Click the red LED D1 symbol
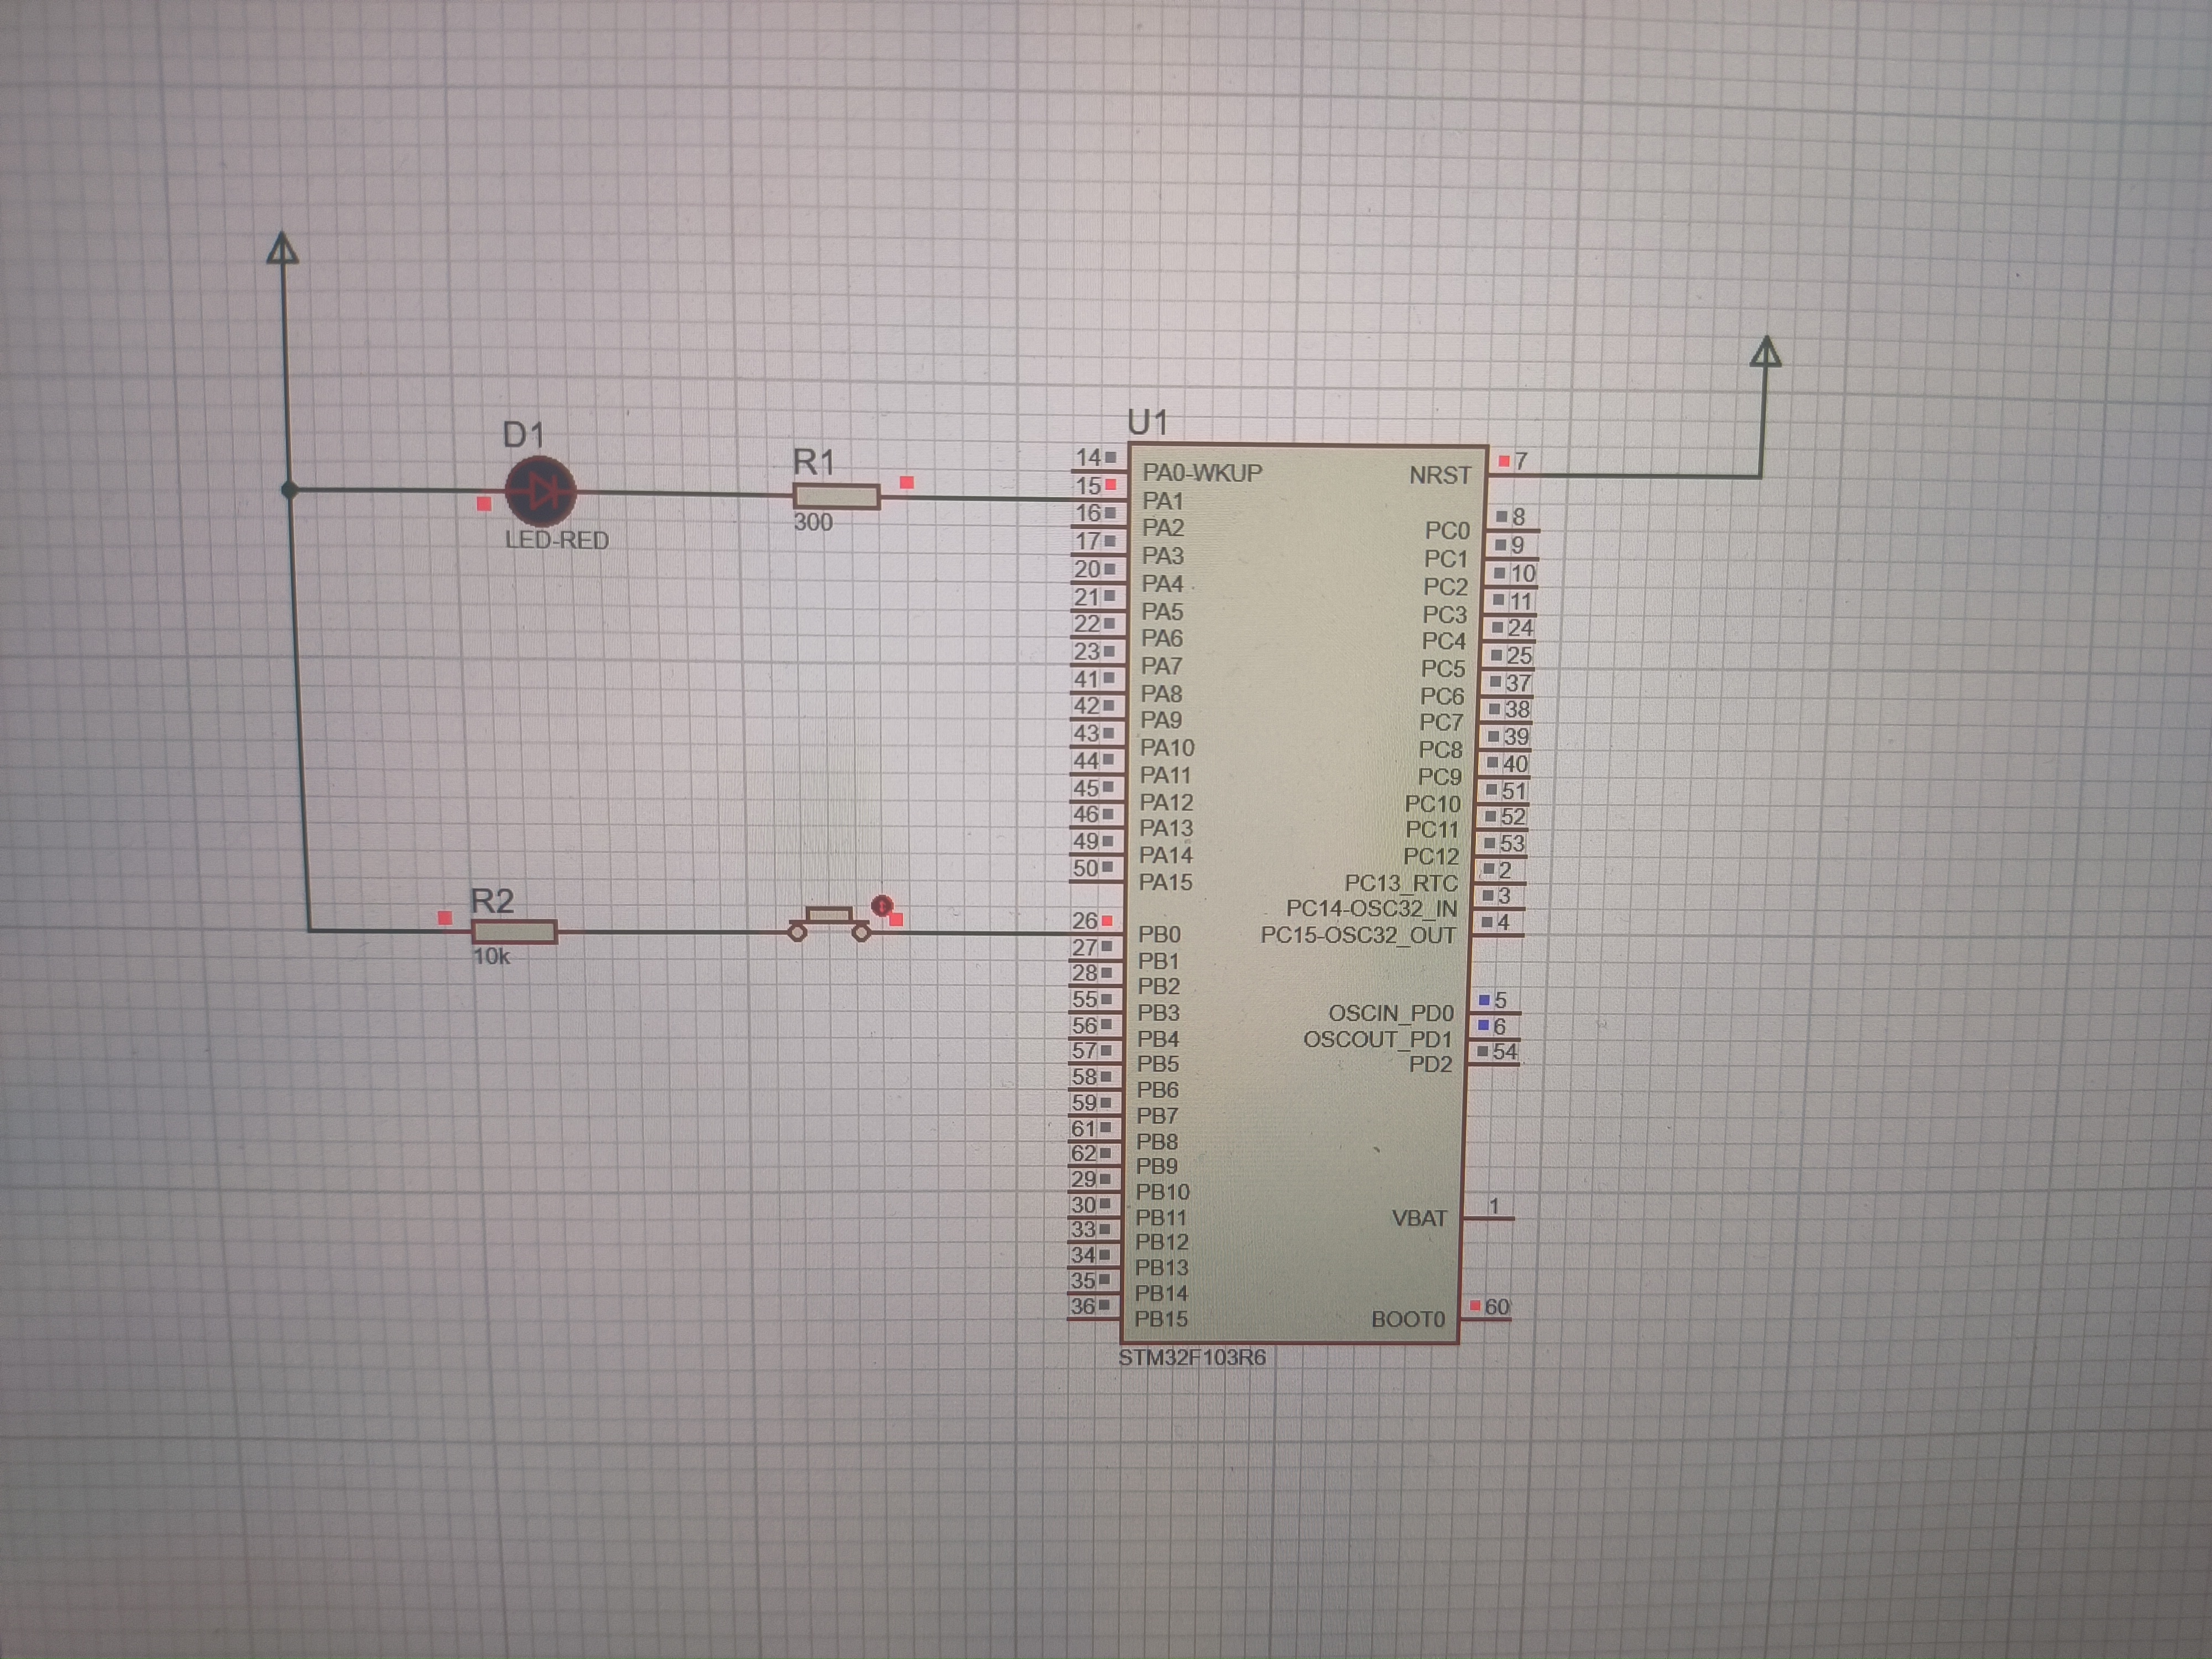Viewport: 2212px width, 1659px height. (540, 491)
